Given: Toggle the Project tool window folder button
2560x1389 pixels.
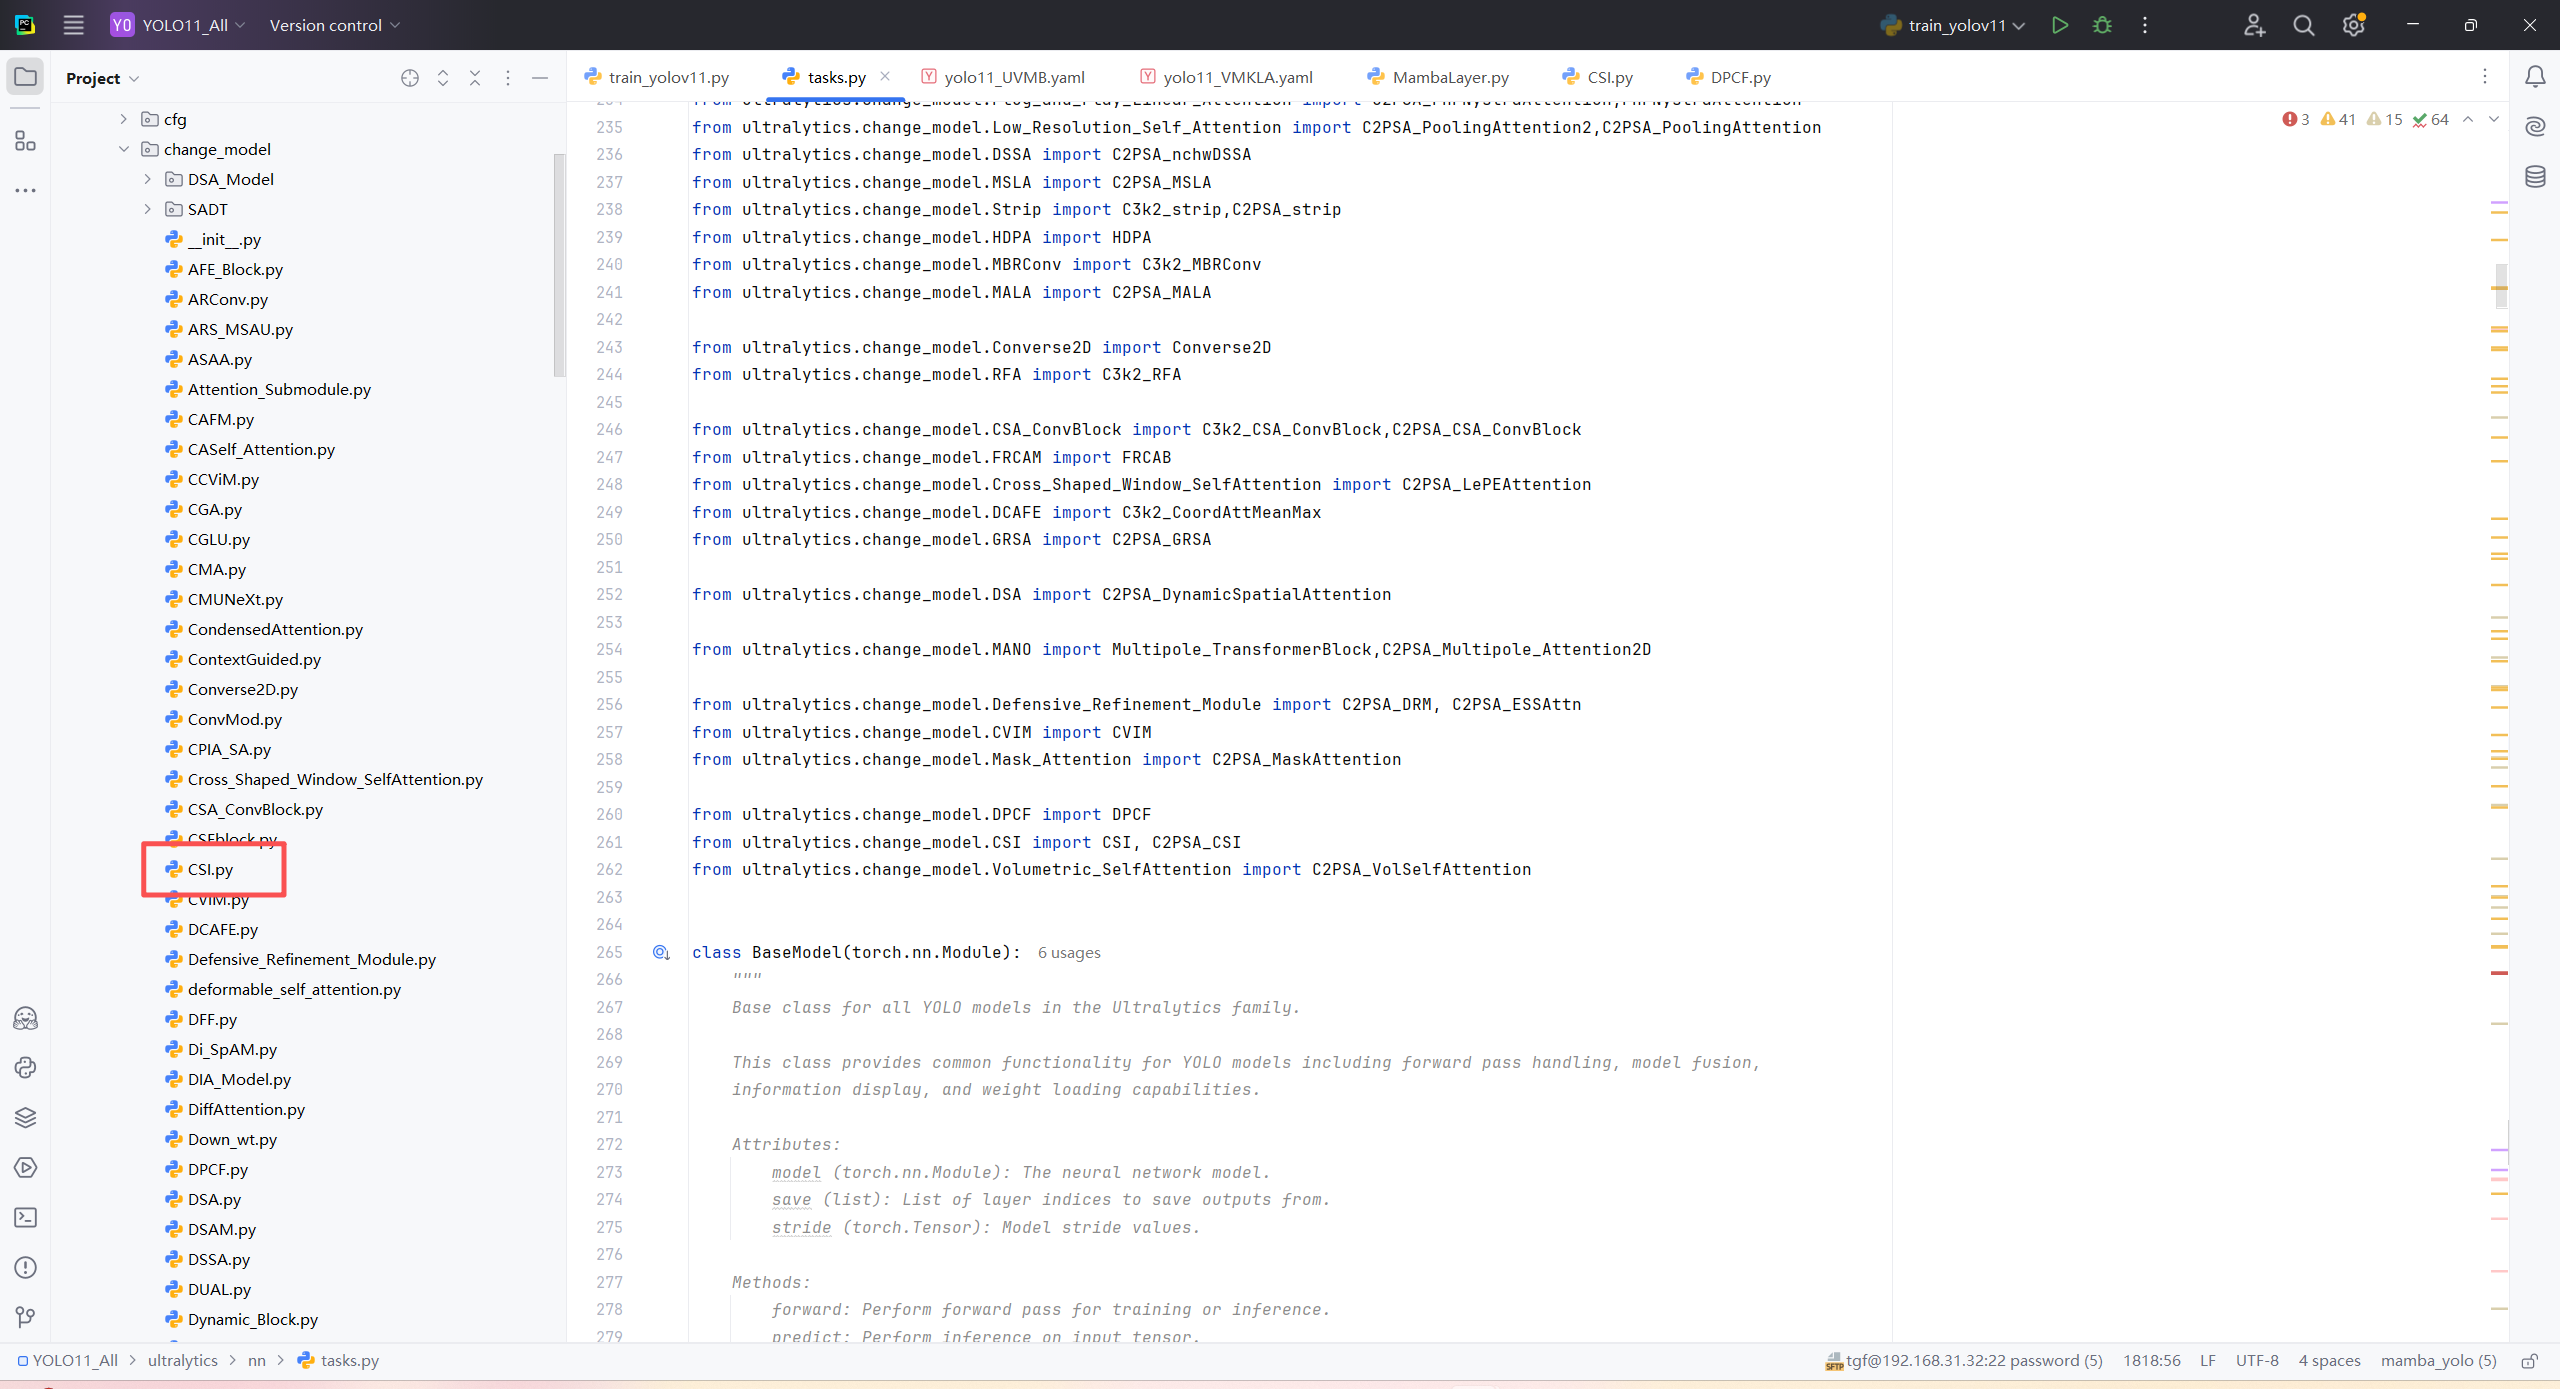Looking at the screenshot, I should click(25, 77).
